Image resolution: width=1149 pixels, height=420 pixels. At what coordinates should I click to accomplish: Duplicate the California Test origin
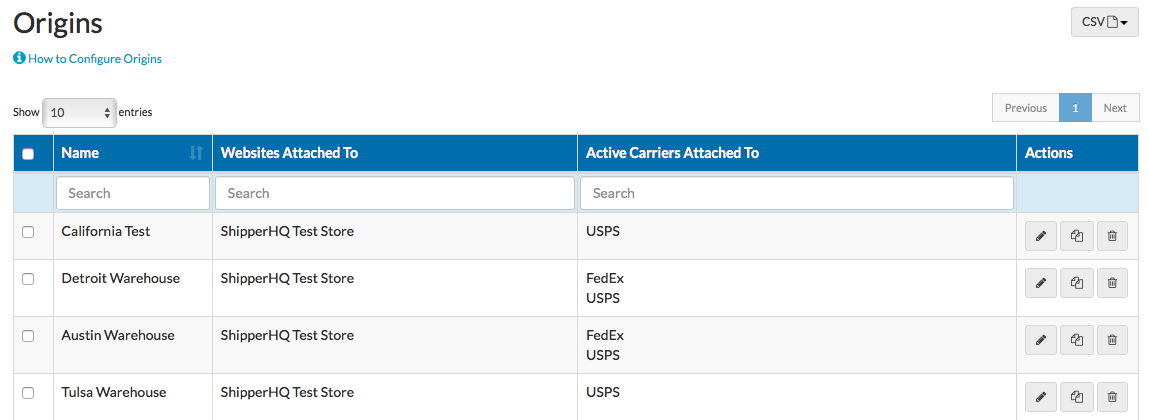coord(1076,236)
